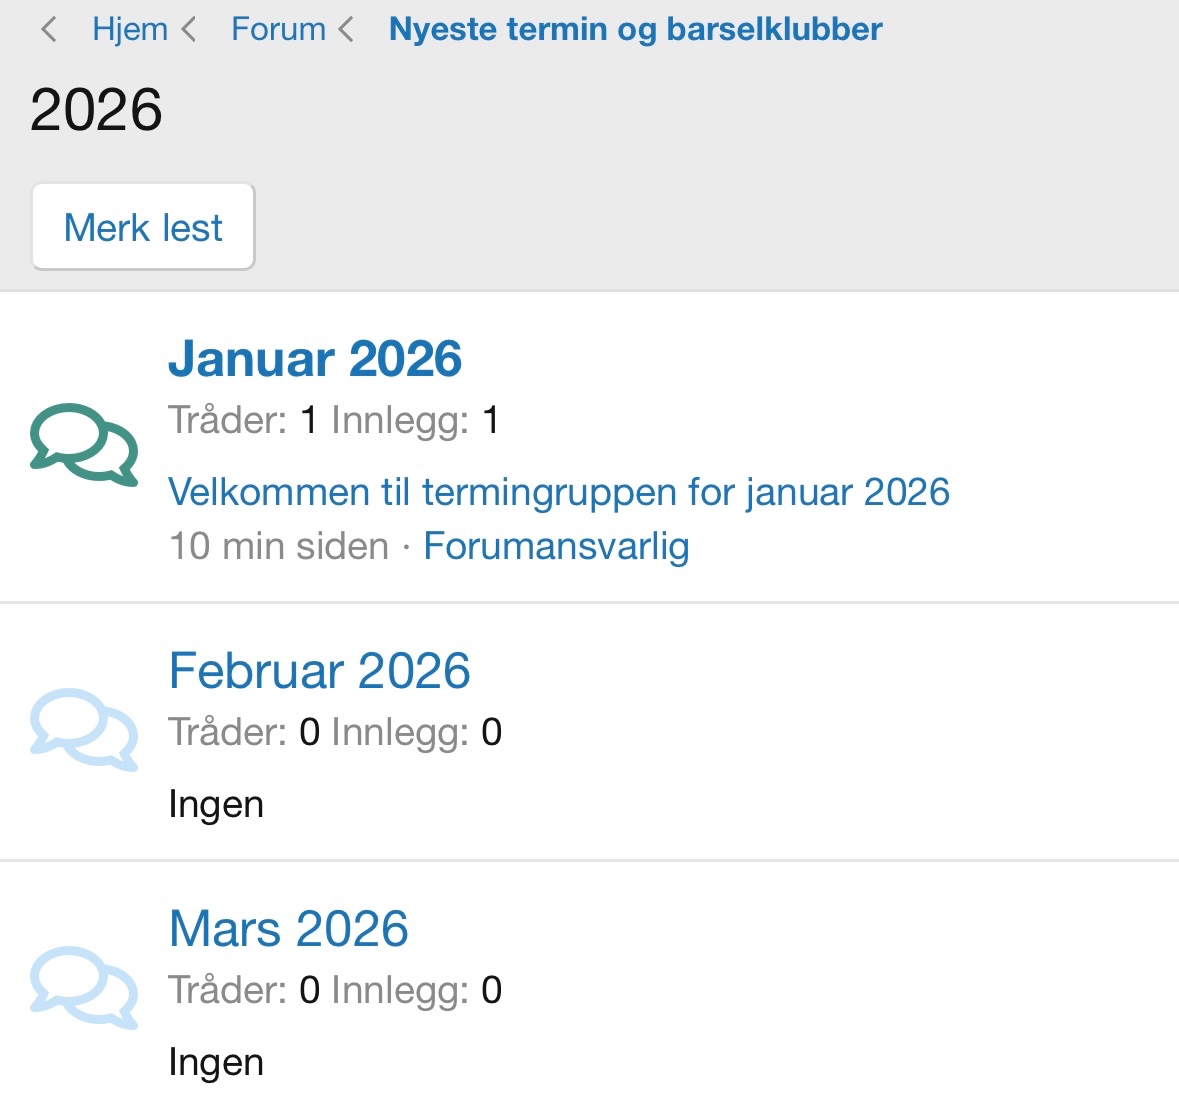Image resolution: width=1179 pixels, height=1114 pixels.
Task: Click the green chat bubbles icon beside Januar 2026
Action: click(84, 445)
